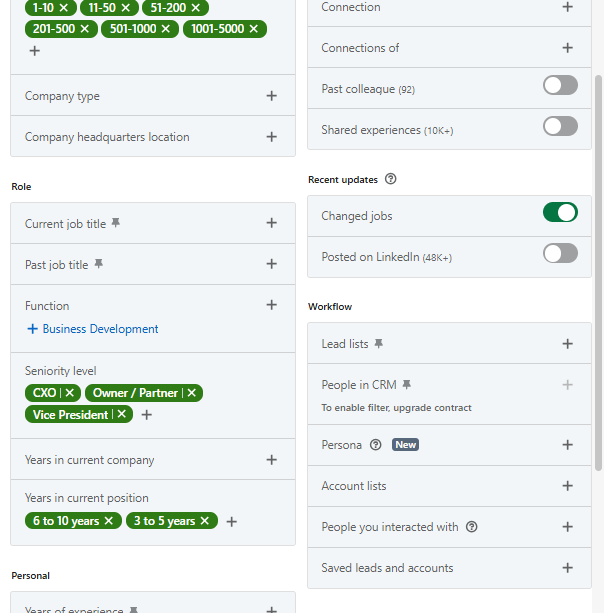Remove the Vice President seniority chip
The image size is (604, 613).
pyautogui.click(x=122, y=414)
